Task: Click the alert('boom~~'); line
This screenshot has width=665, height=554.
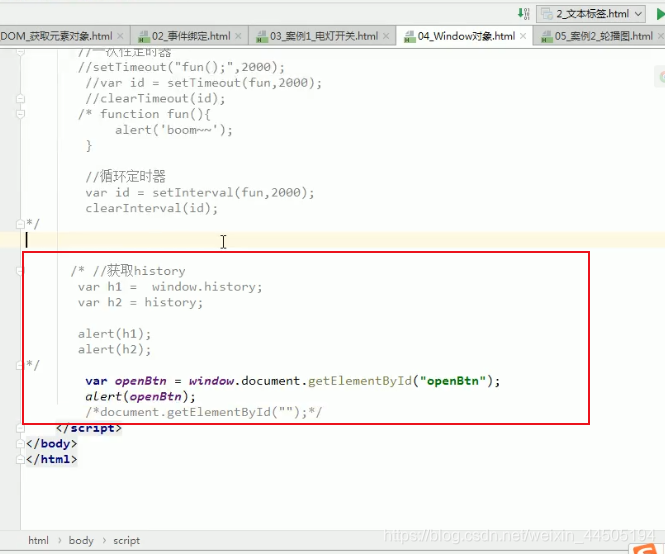Action: point(174,130)
